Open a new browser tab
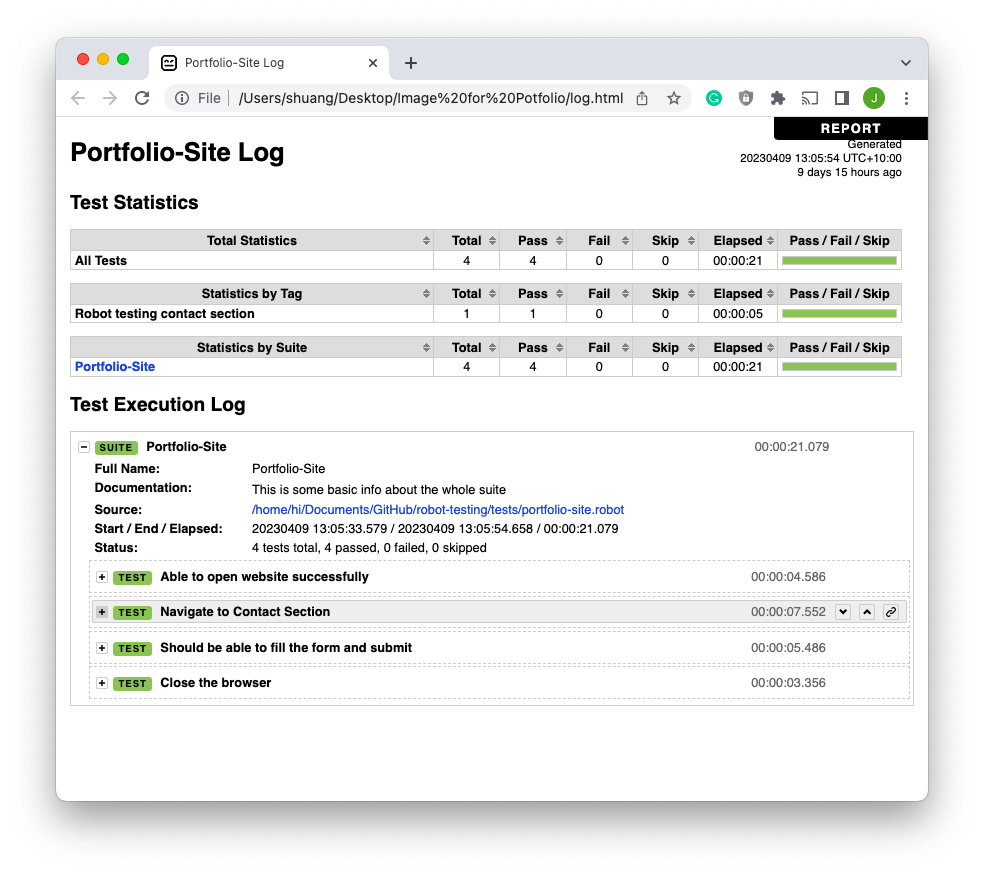 click(411, 63)
